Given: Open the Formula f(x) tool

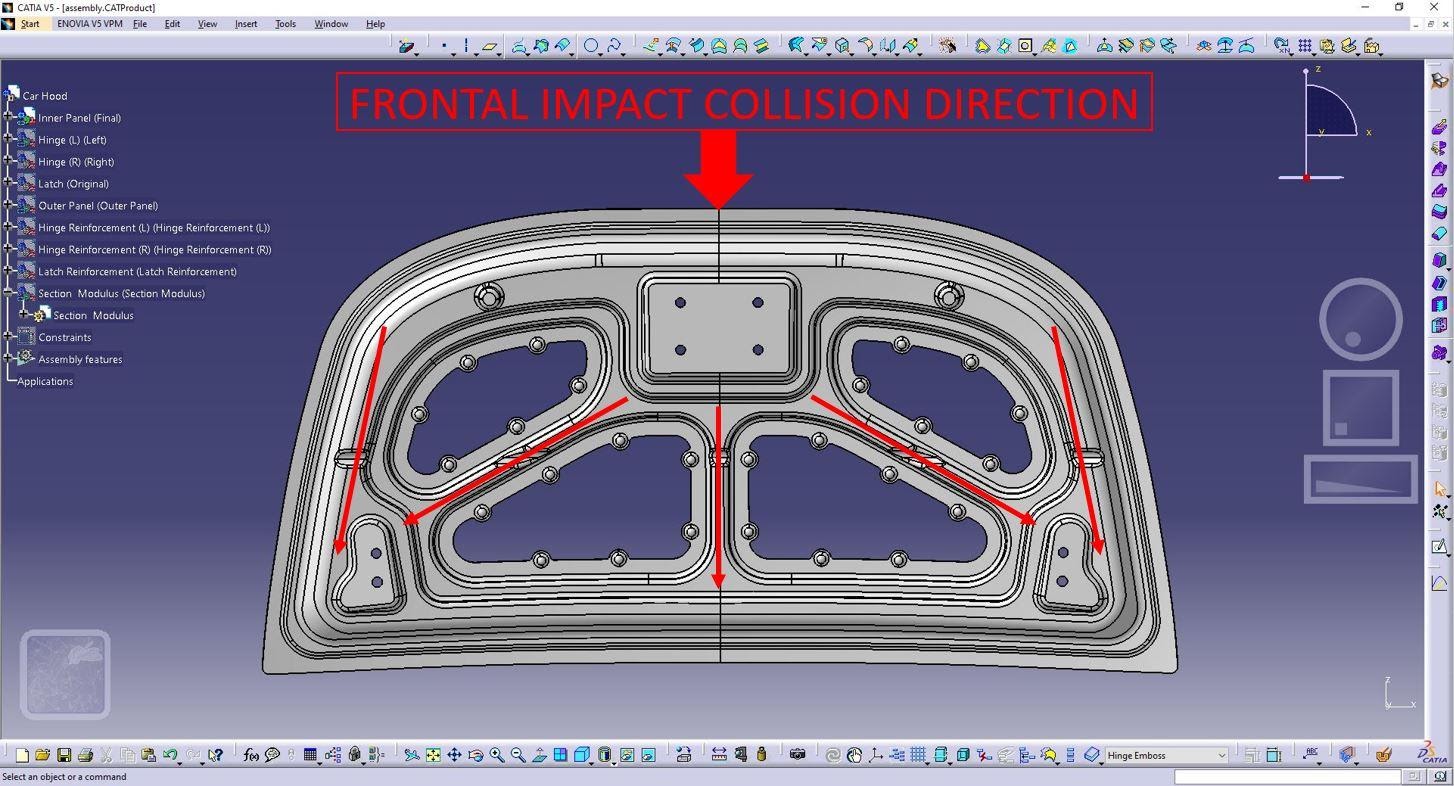Looking at the screenshot, I should coord(251,755).
